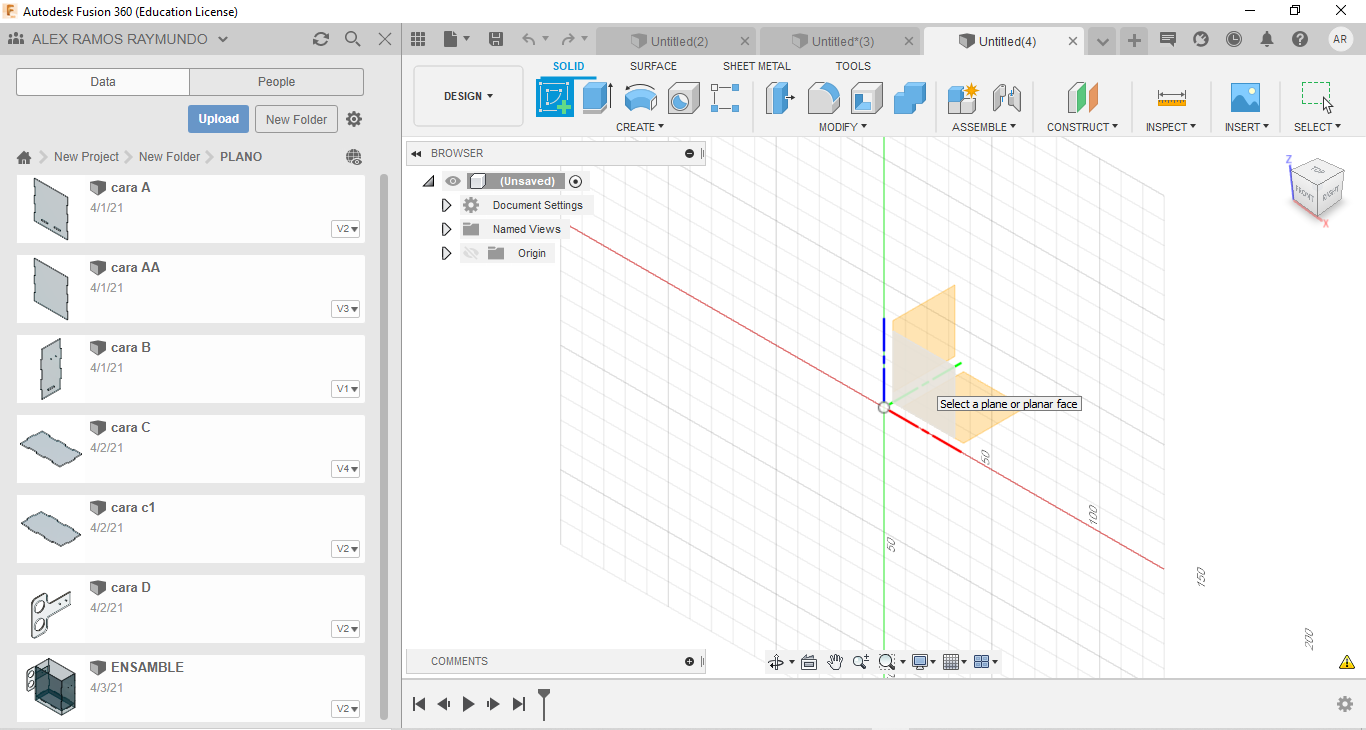Search in the data panel
This screenshot has height=730, width=1366.
352,39
